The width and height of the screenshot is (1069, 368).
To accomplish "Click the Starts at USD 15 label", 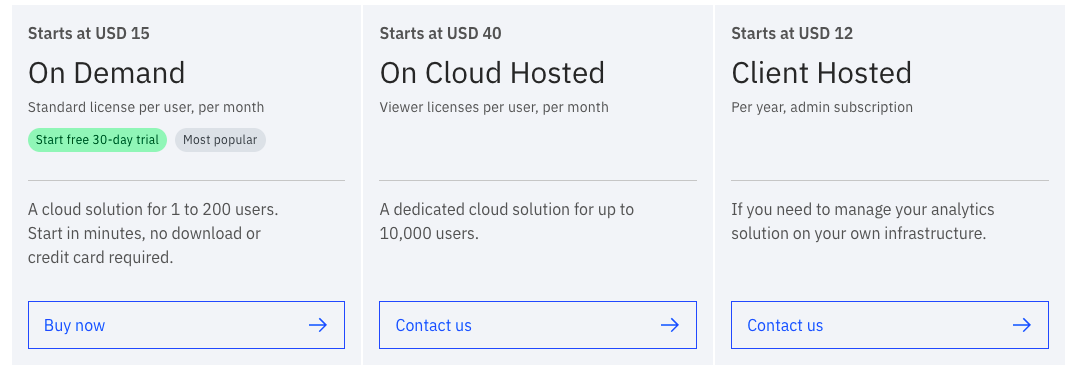I will click(x=89, y=33).
